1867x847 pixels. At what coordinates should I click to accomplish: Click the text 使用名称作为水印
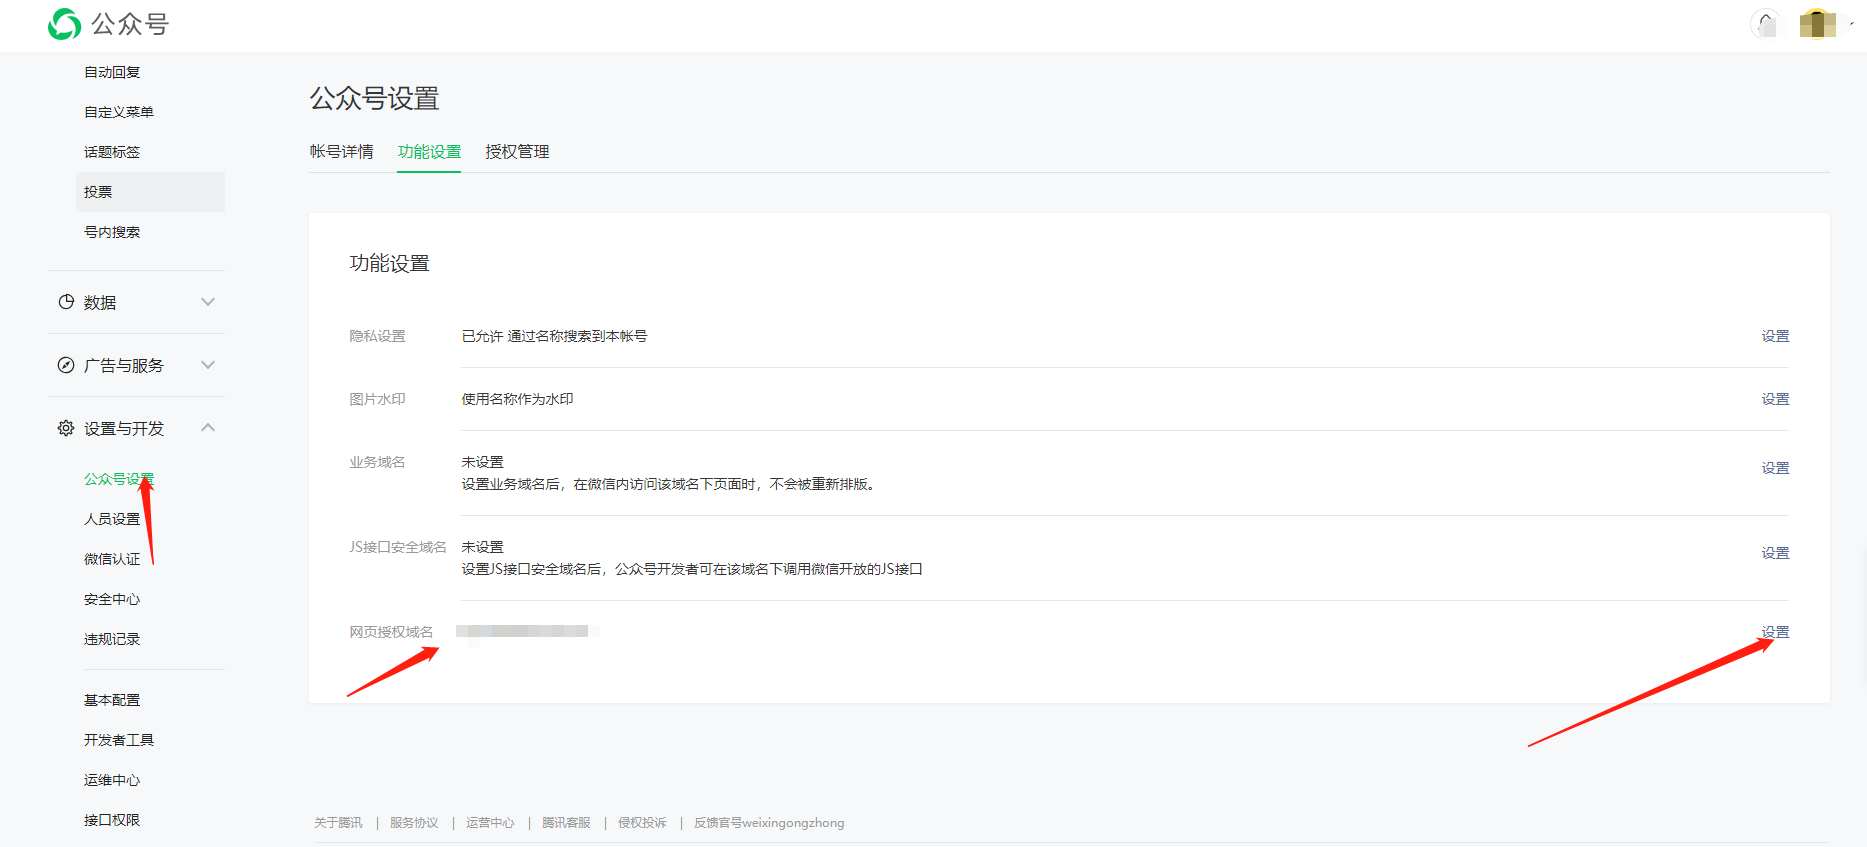[x=517, y=399]
